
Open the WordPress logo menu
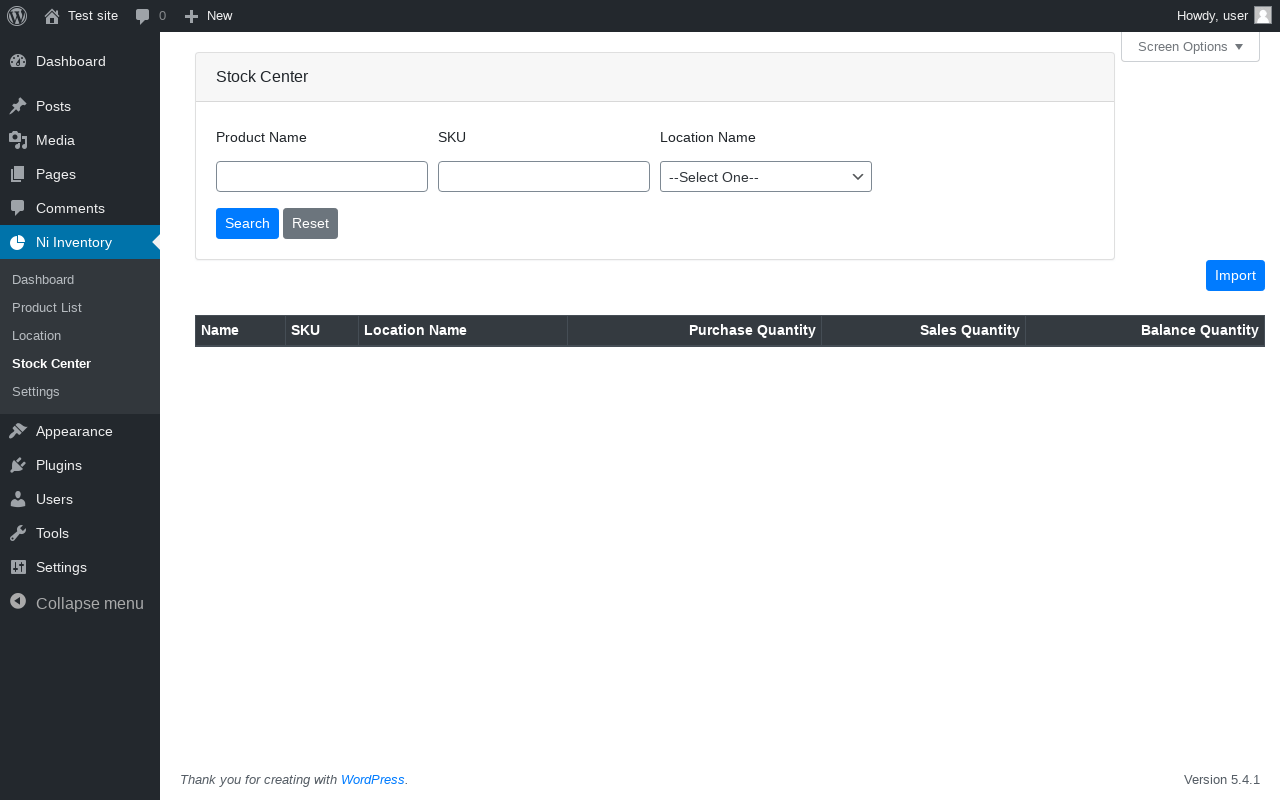pyautogui.click(x=17, y=16)
